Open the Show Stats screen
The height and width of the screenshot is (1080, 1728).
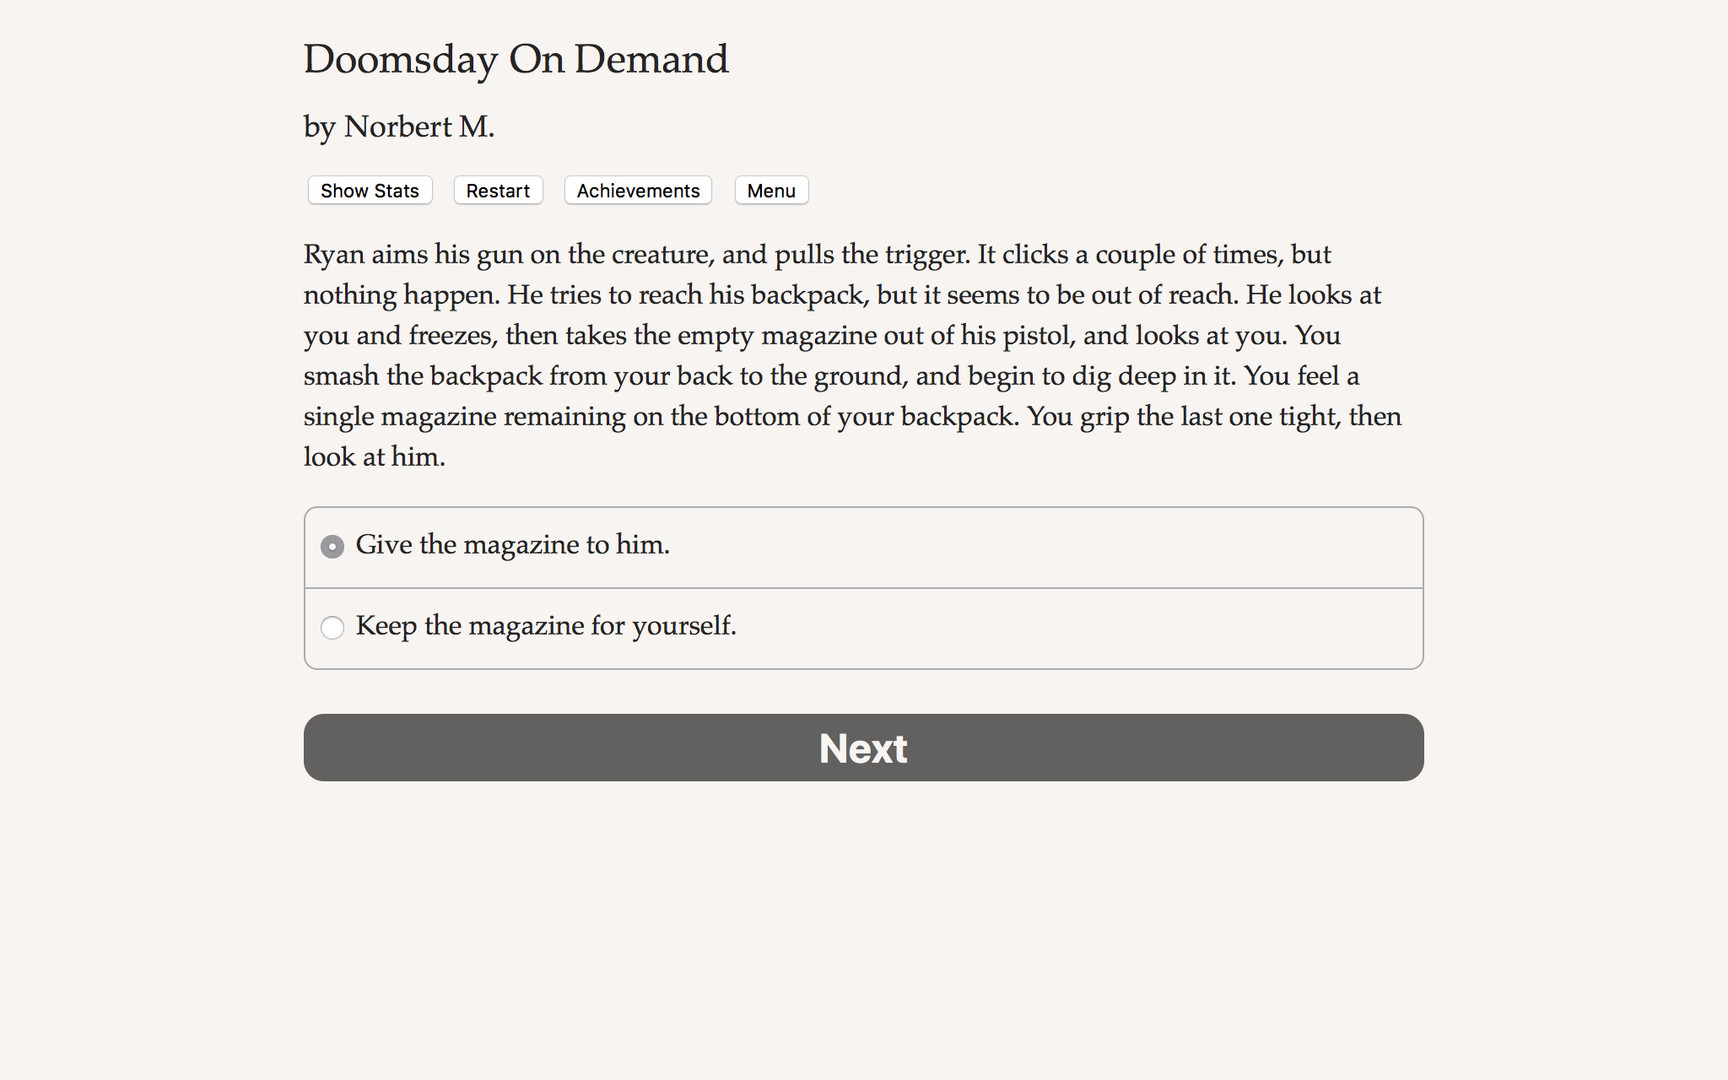point(370,190)
